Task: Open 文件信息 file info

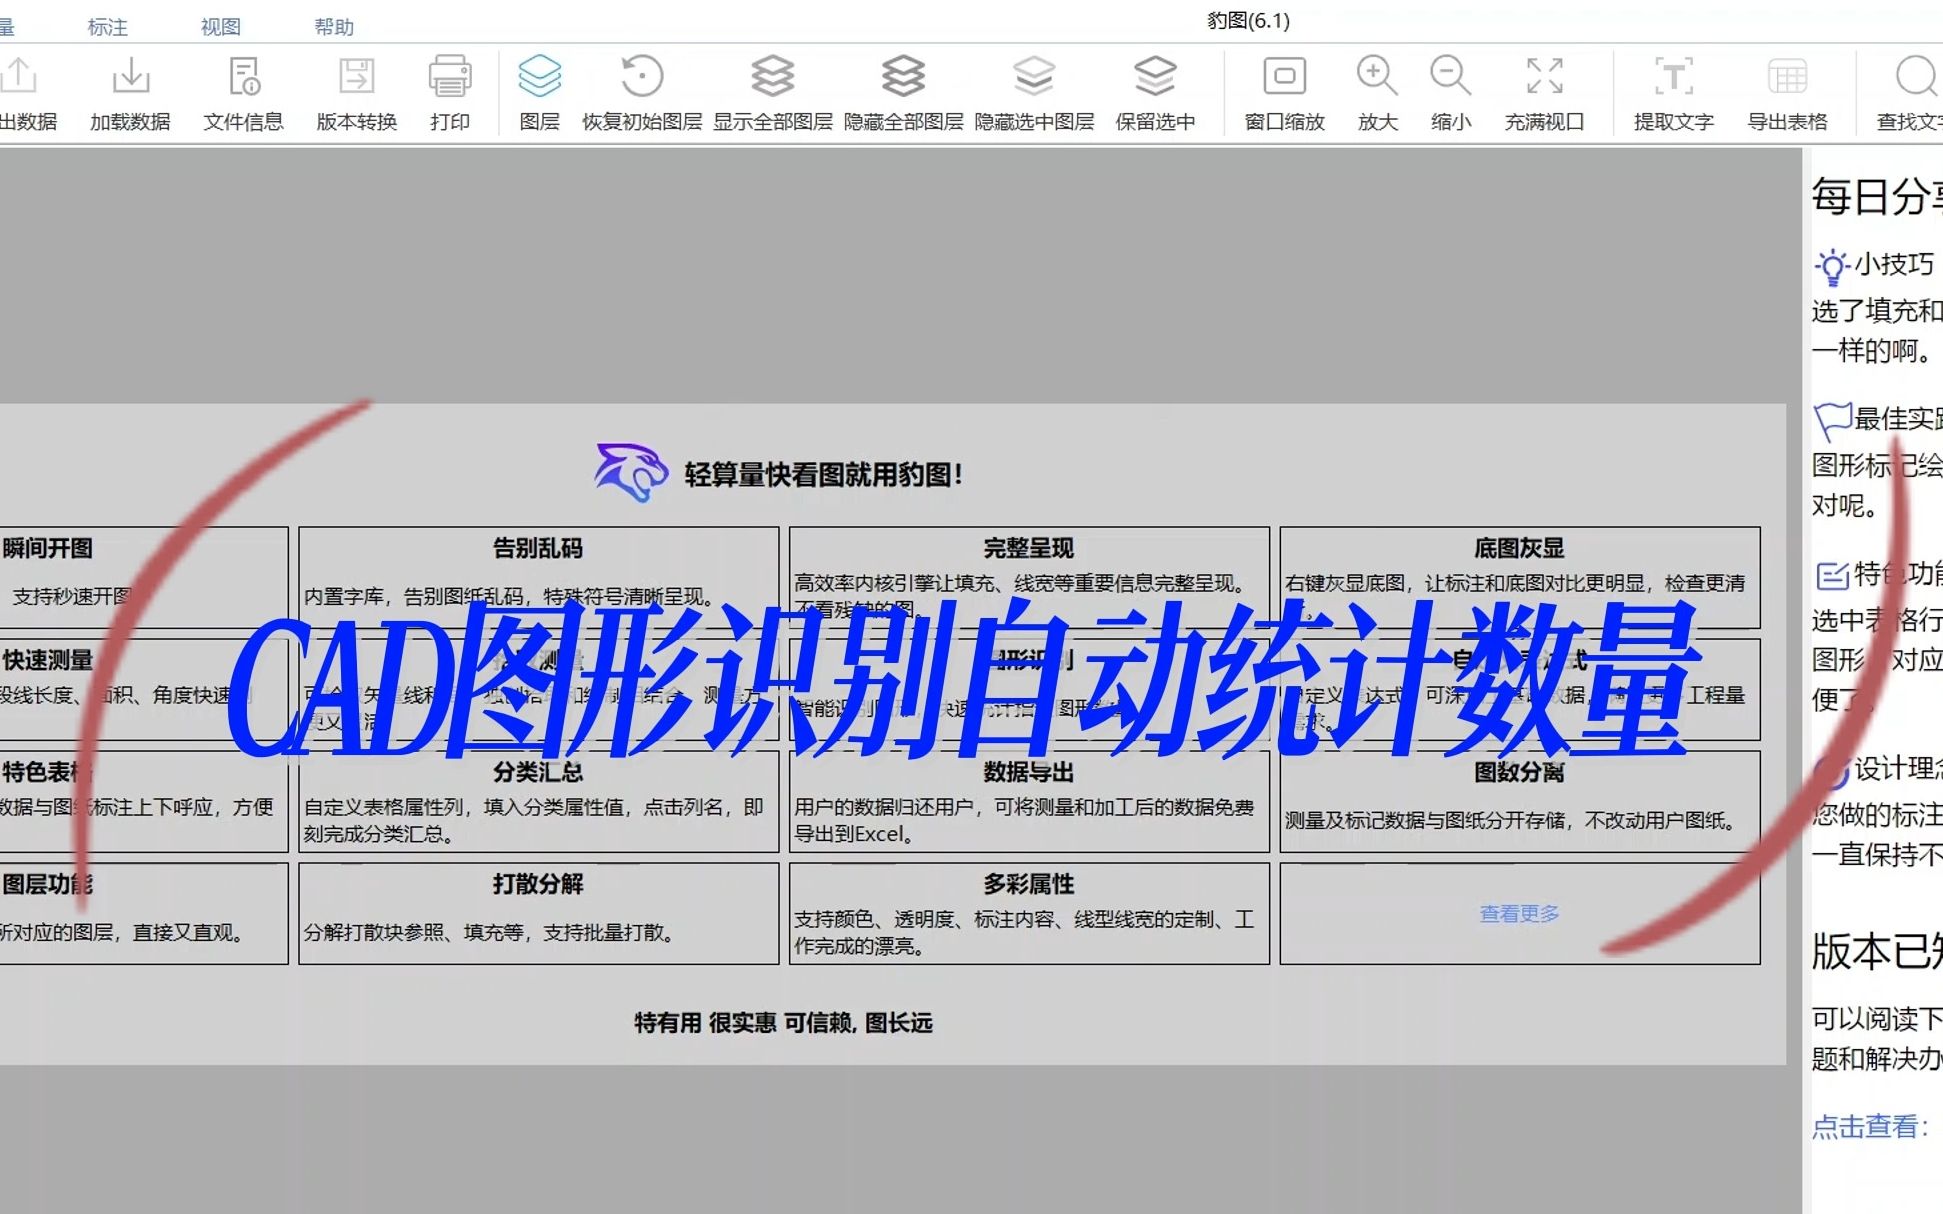Action: (x=243, y=78)
